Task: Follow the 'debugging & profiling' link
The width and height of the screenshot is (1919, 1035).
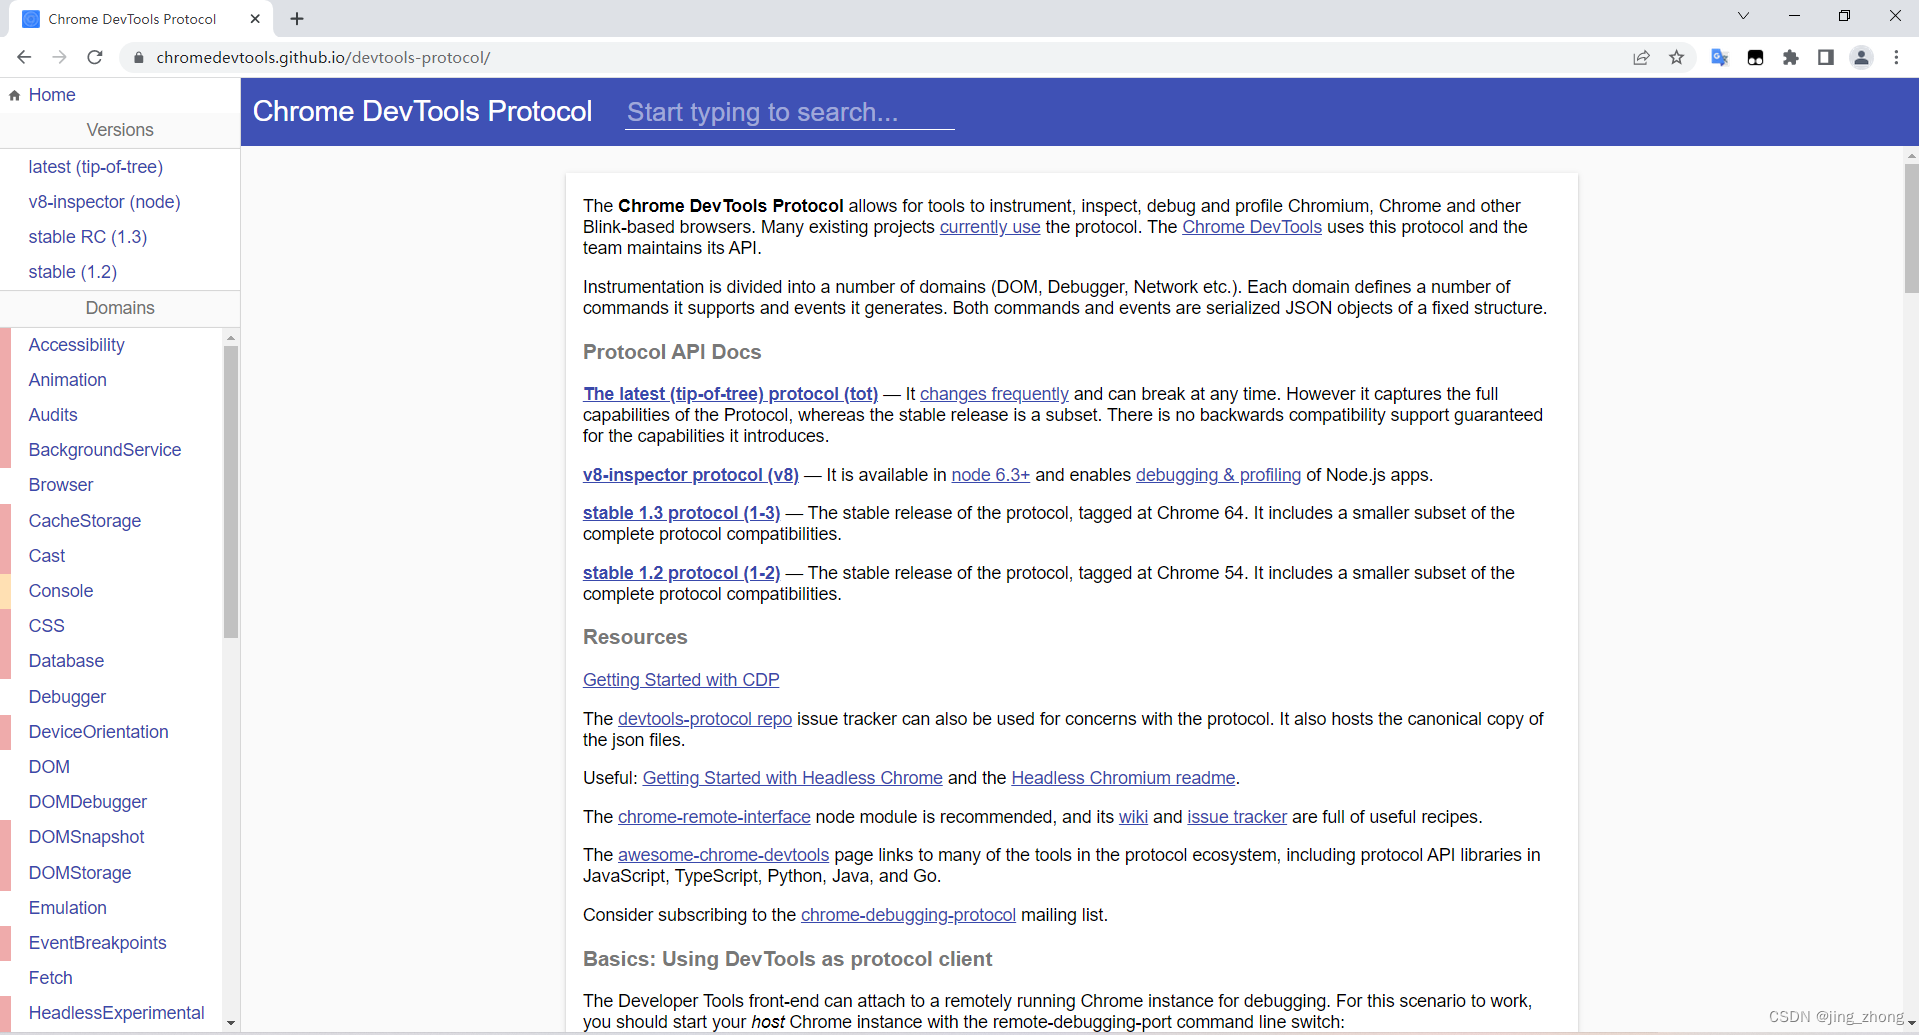Action: coord(1218,475)
